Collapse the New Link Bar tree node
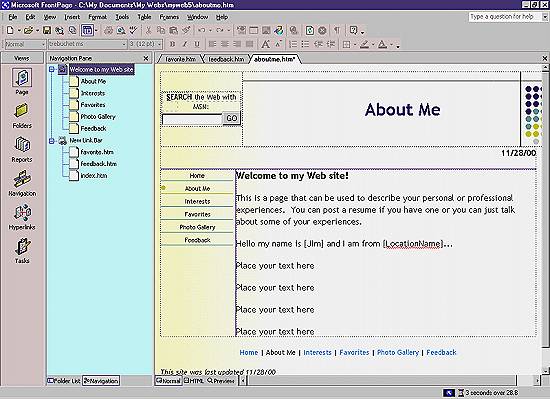 (52, 141)
